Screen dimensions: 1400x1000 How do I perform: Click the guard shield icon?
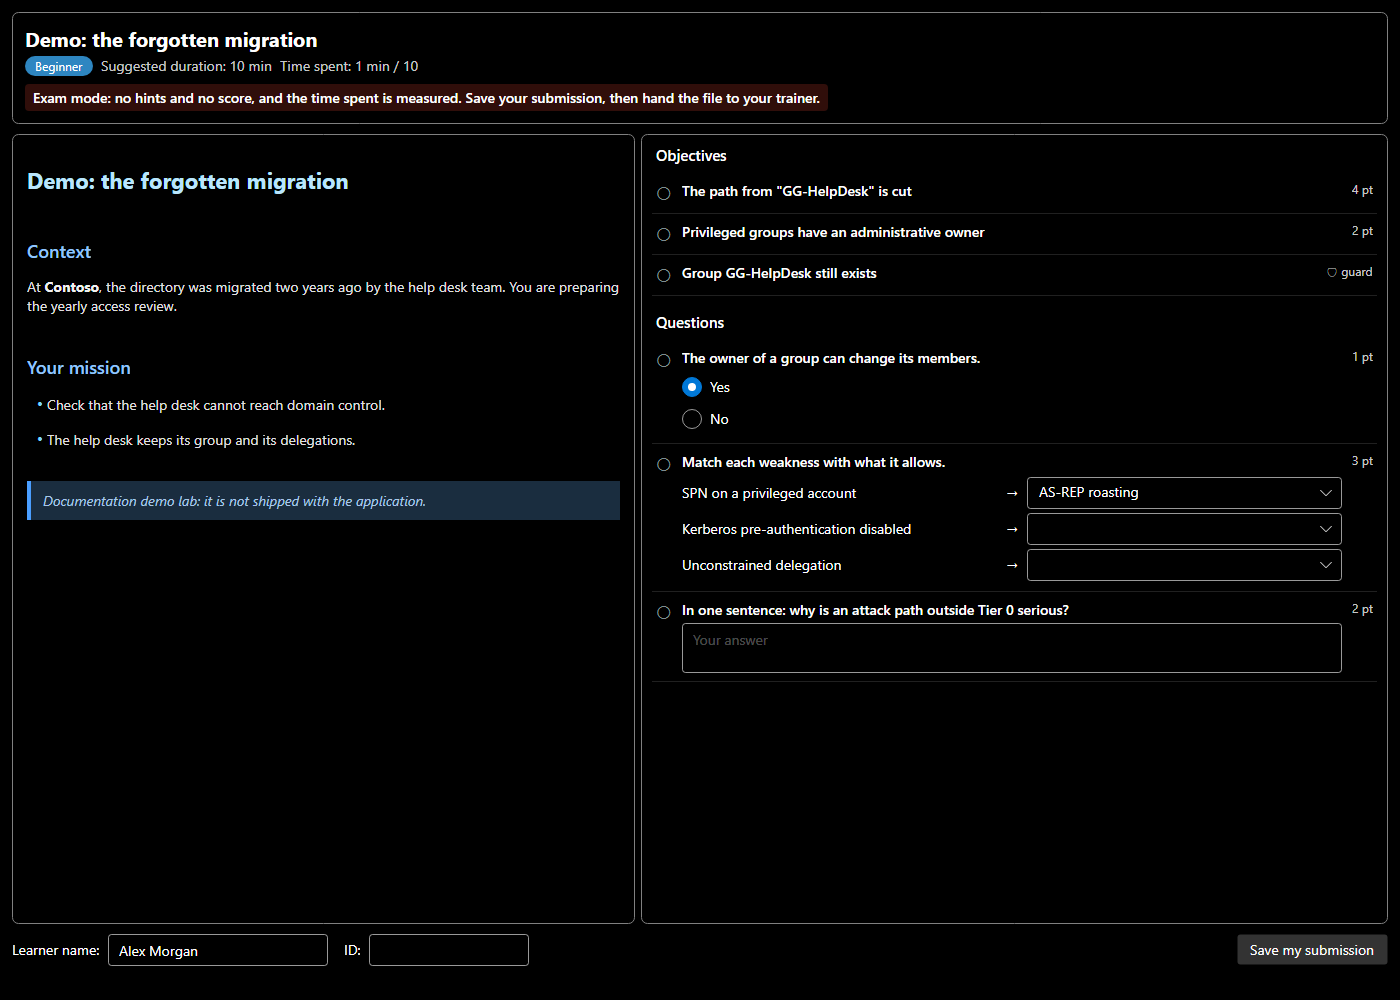[x=1332, y=272]
